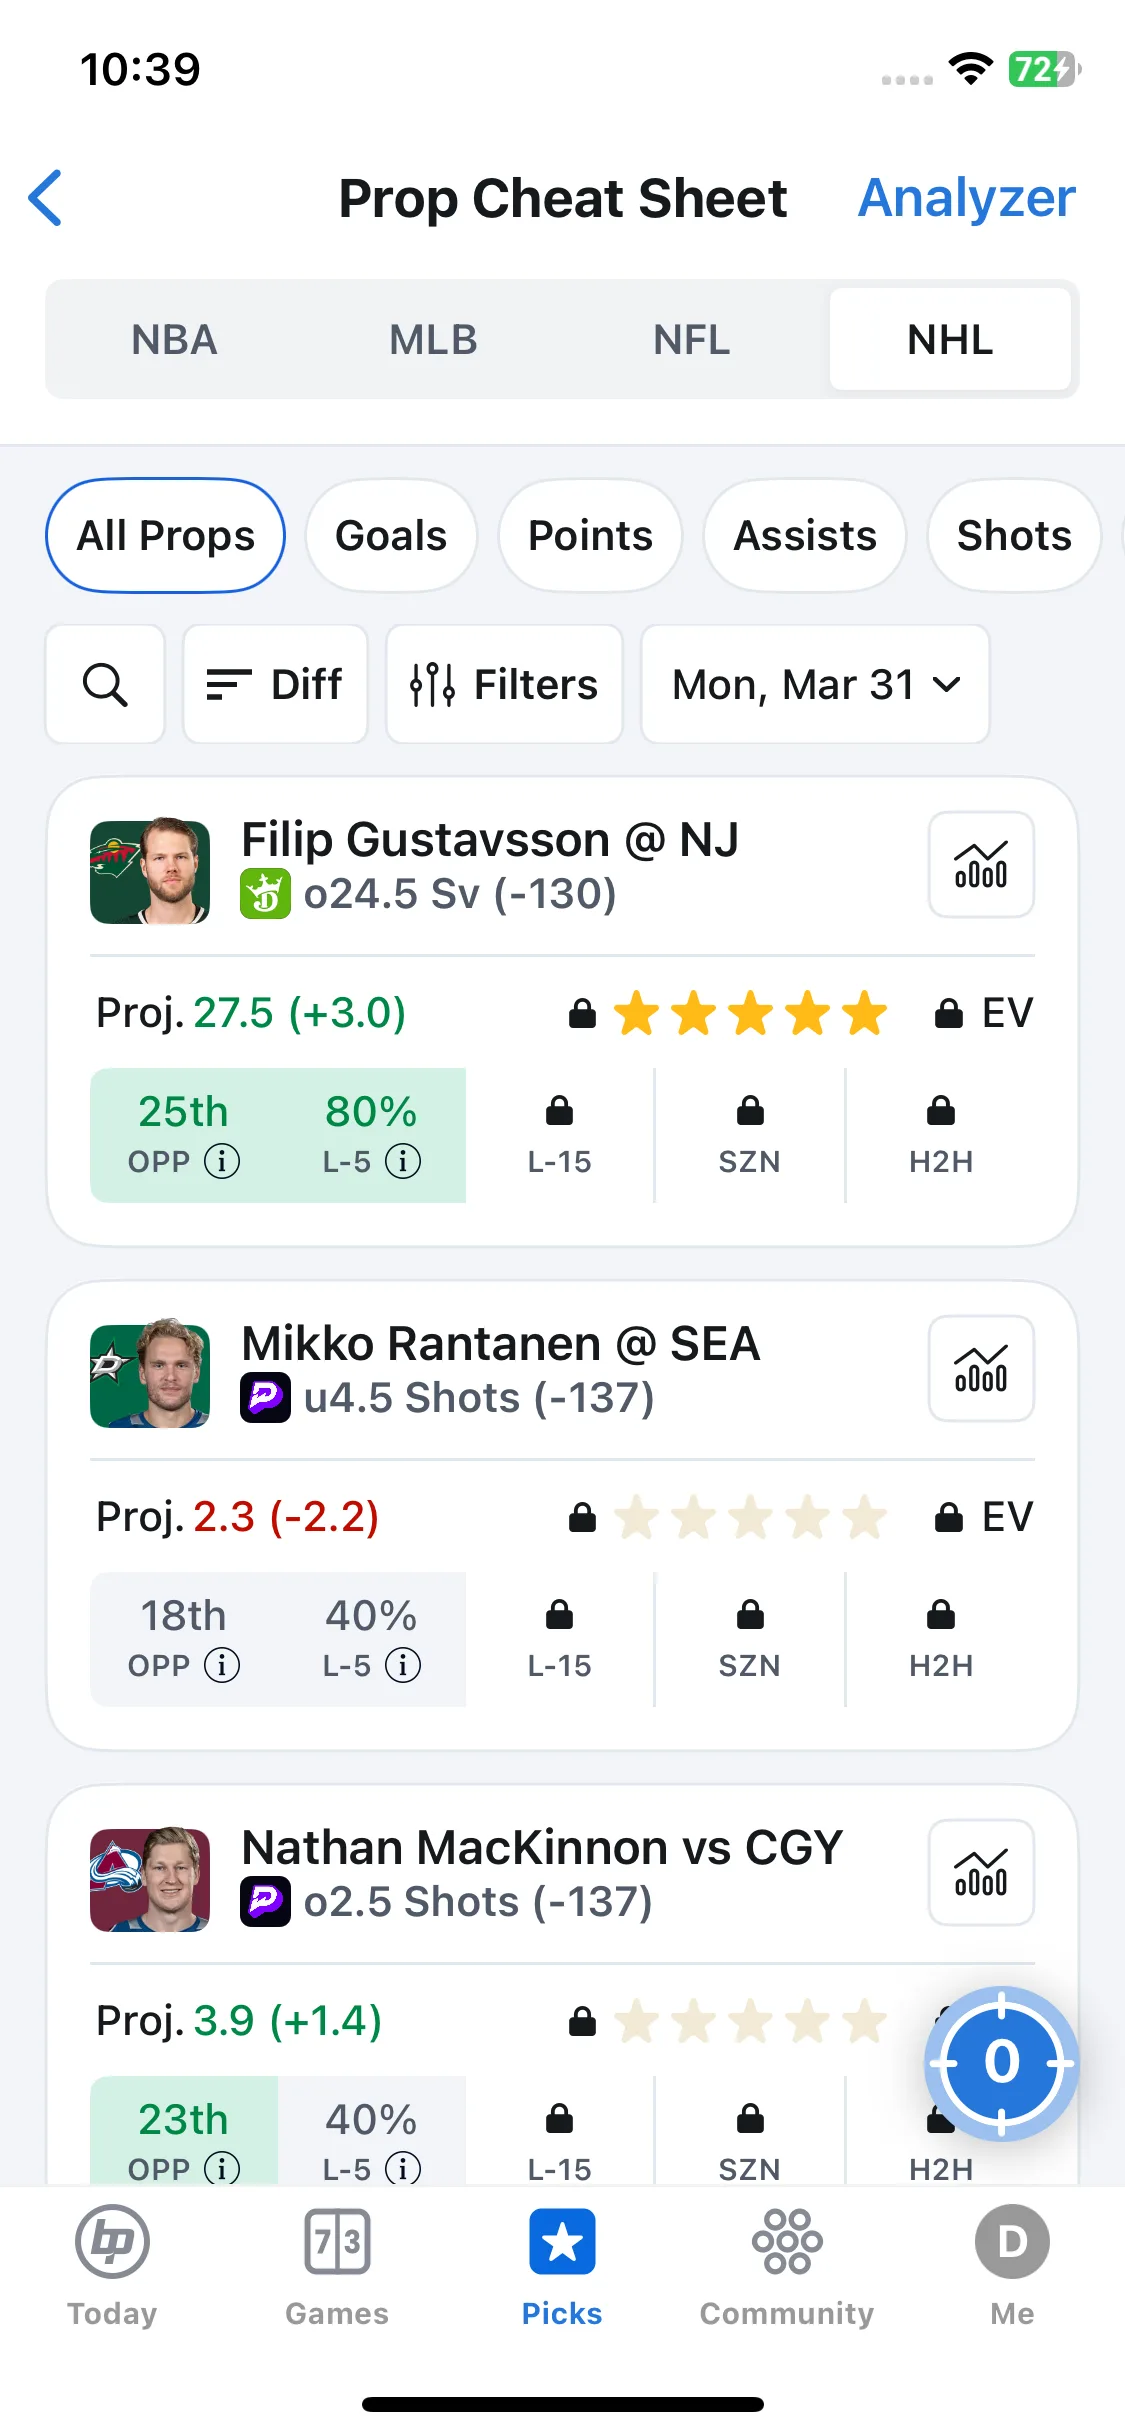
Task: Open the Community tab icon
Action: tap(787, 2242)
